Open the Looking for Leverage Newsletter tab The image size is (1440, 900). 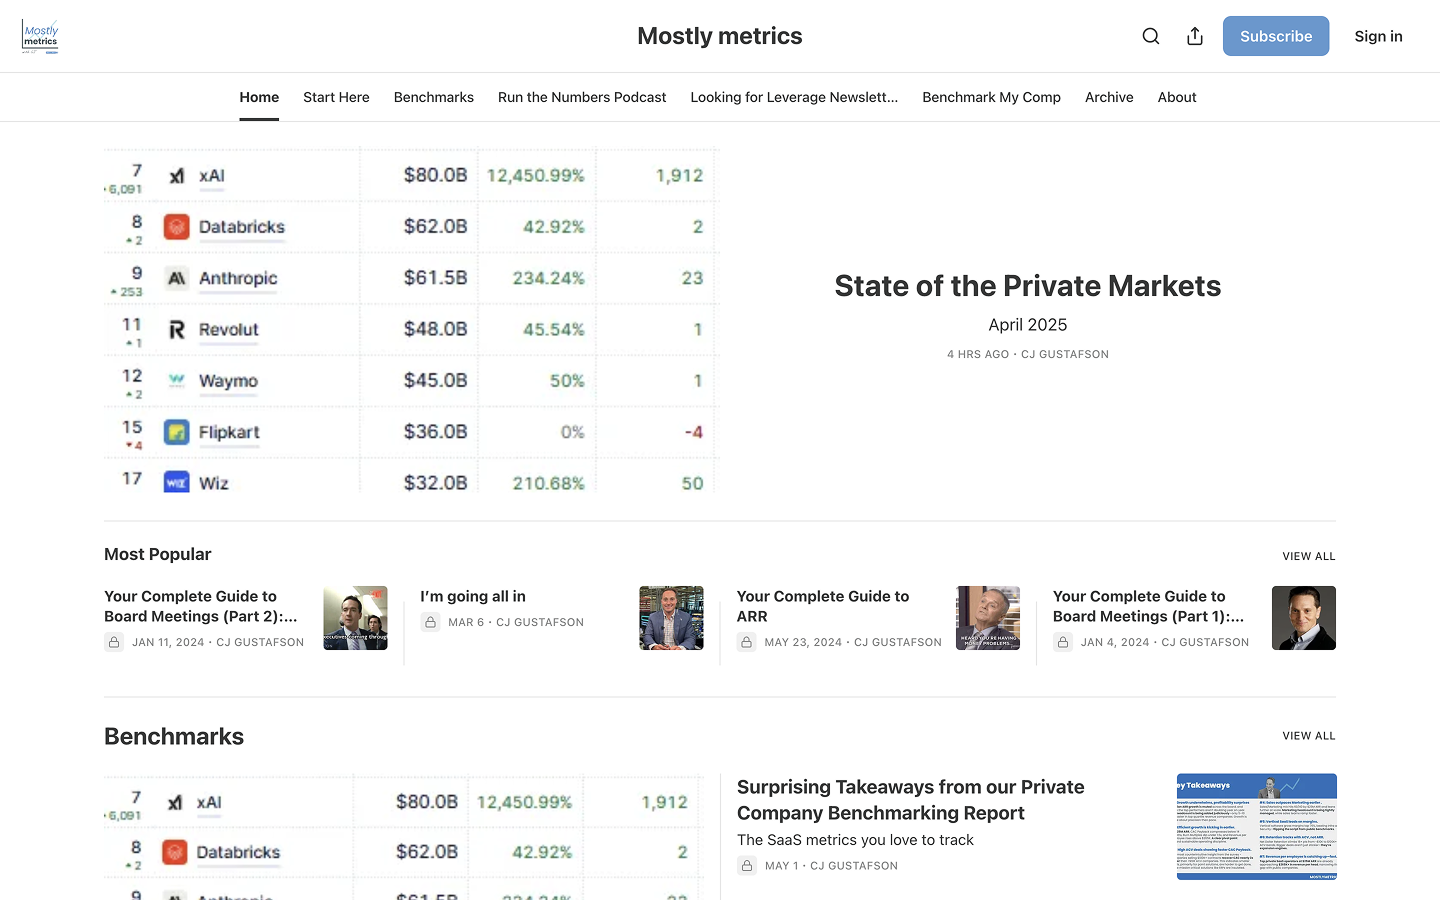794,97
